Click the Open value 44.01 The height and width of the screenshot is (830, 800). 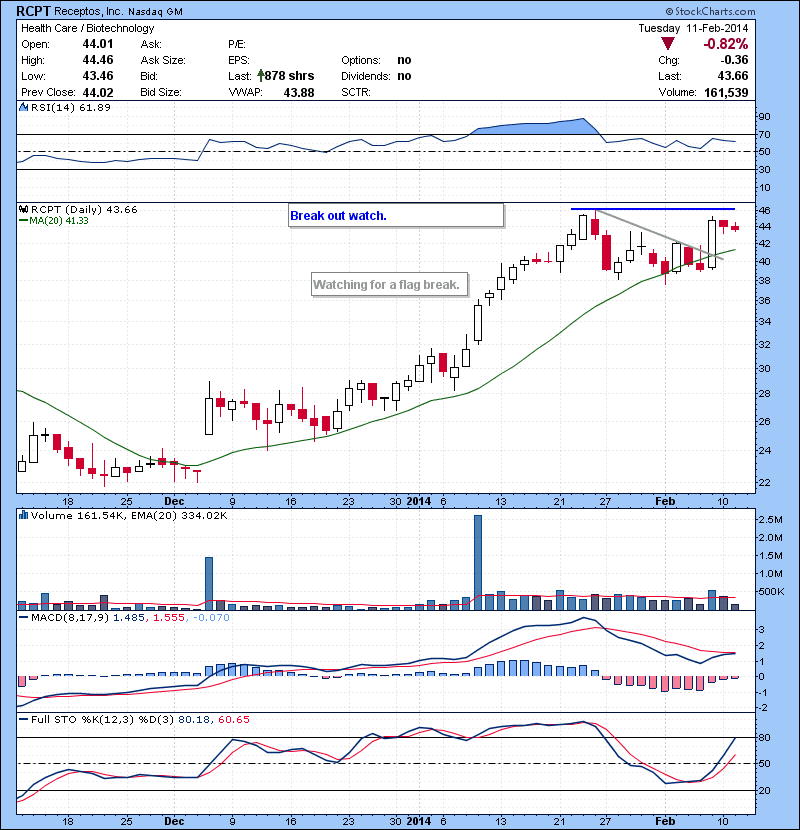pos(98,44)
